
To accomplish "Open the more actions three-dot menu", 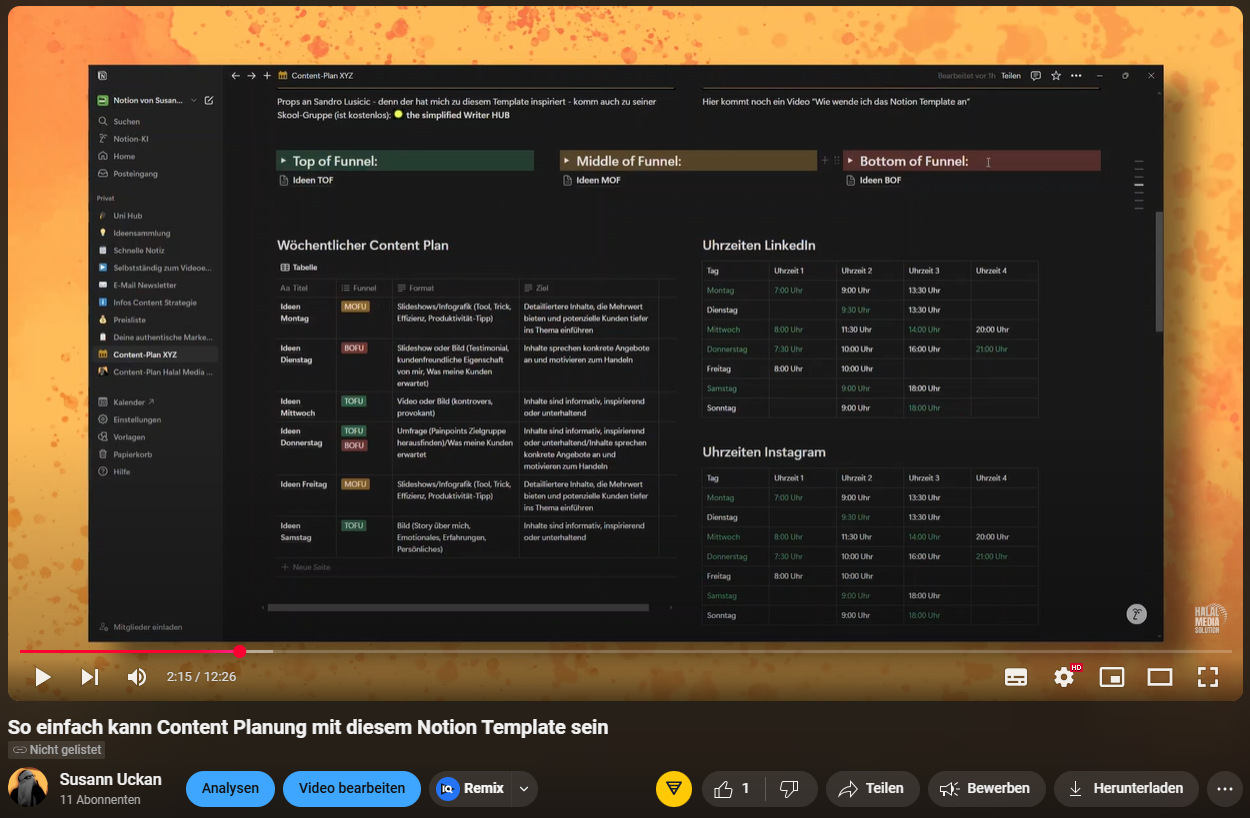I will coord(1225,789).
